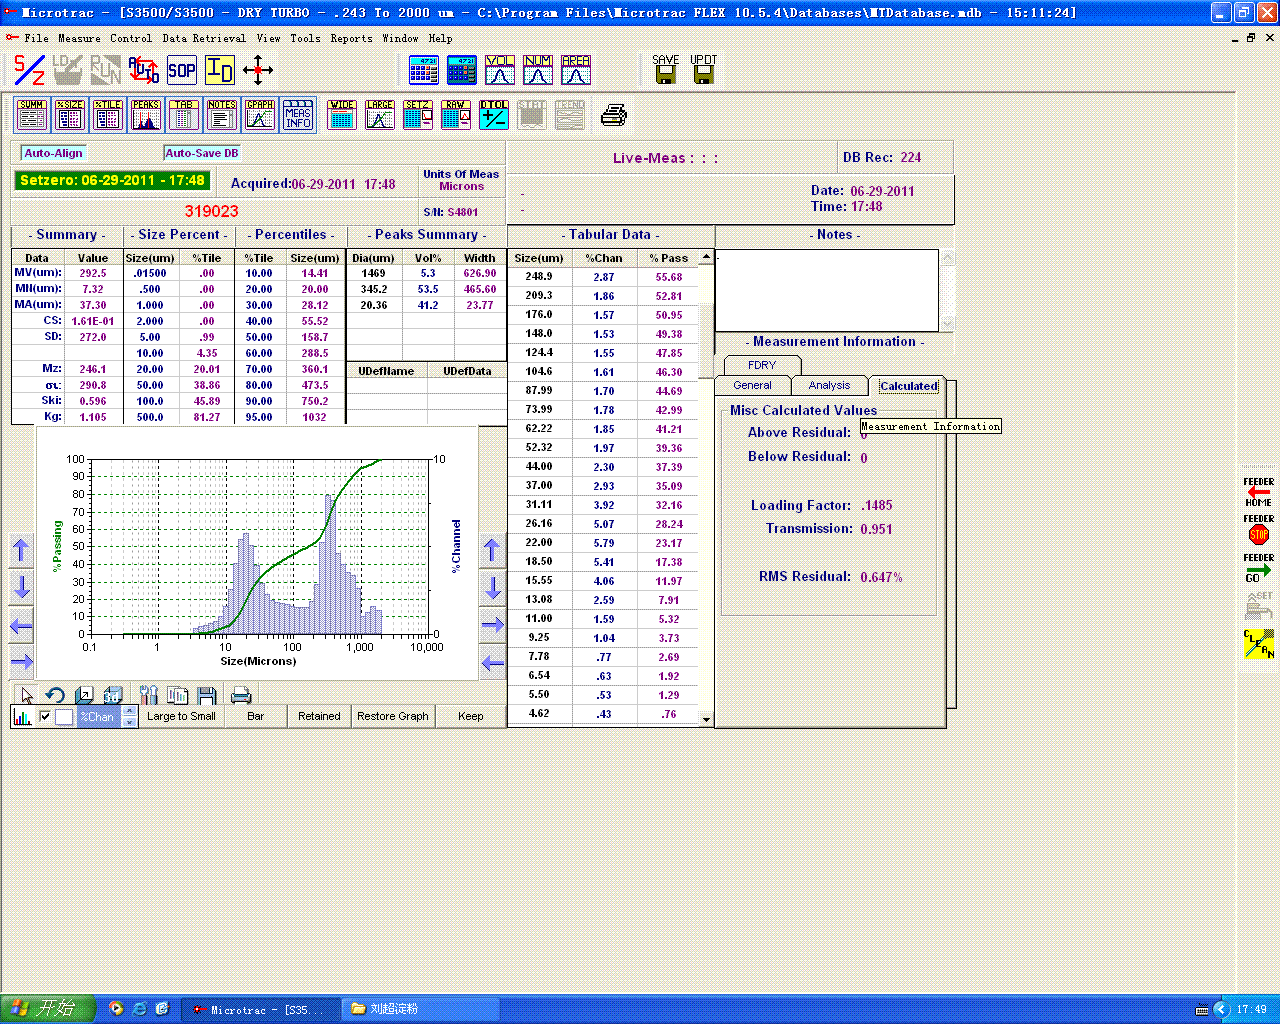This screenshot has height=1024, width=1280.
Task: Open the SOP toolbar icon
Action: (182, 70)
